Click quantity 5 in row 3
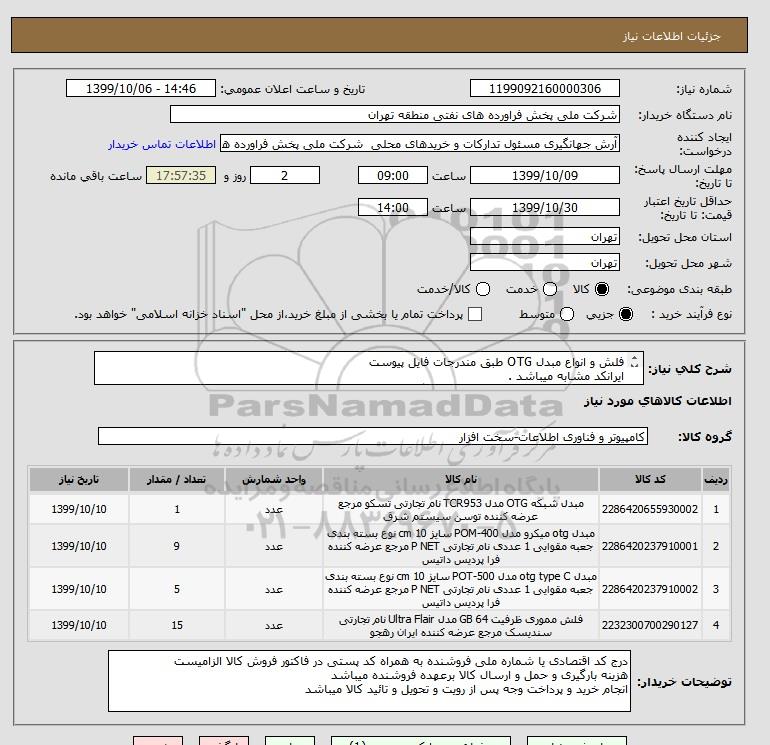This screenshot has width=770, height=745. pyautogui.click(x=177, y=589)
